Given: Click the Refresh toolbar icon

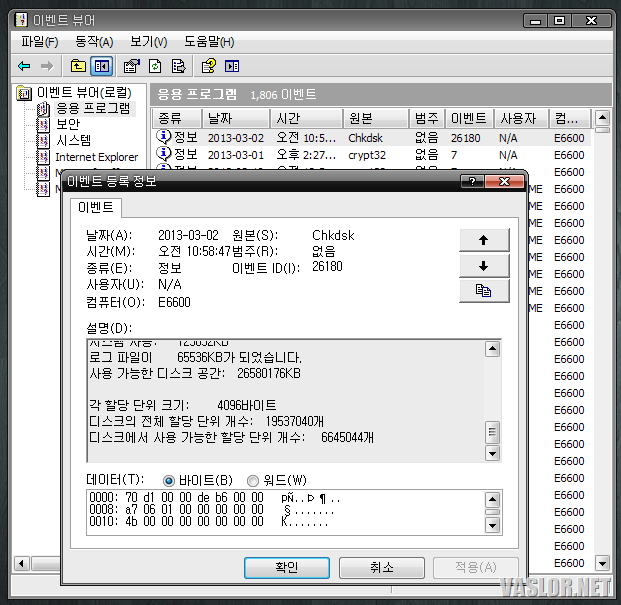Looking at the screenshot, I should coord(155,66).
